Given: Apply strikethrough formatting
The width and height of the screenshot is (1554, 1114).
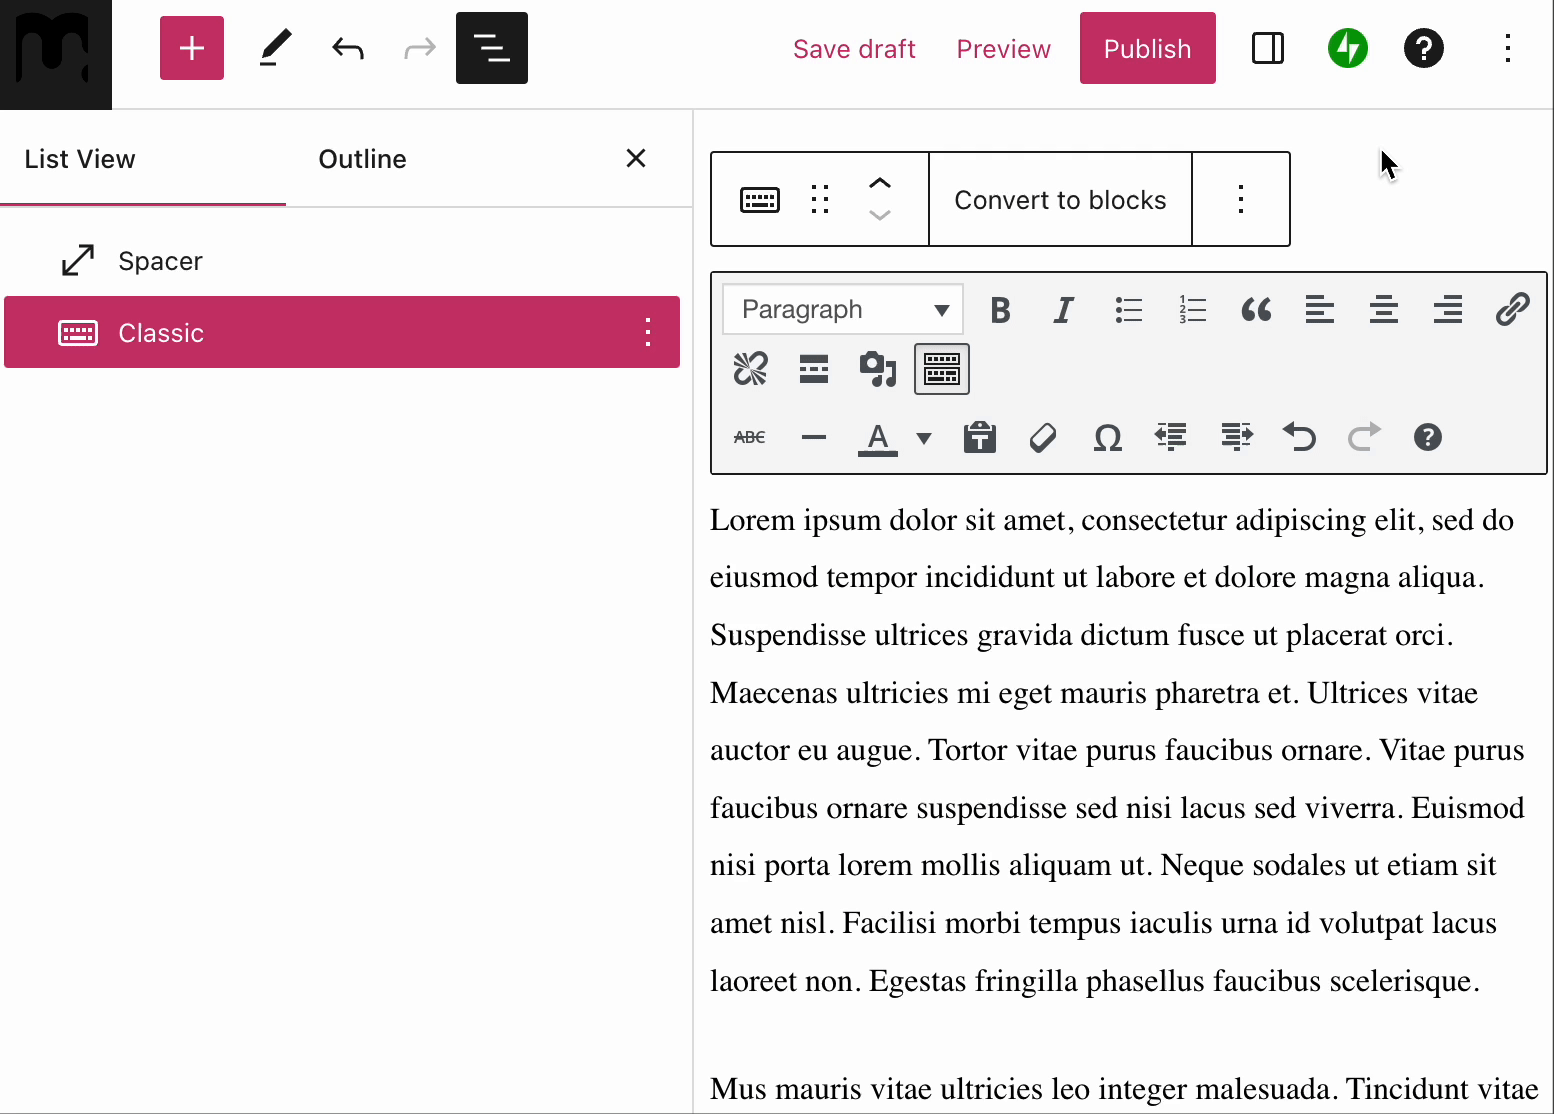Looking at the screenshot, I should pos(750,437).
